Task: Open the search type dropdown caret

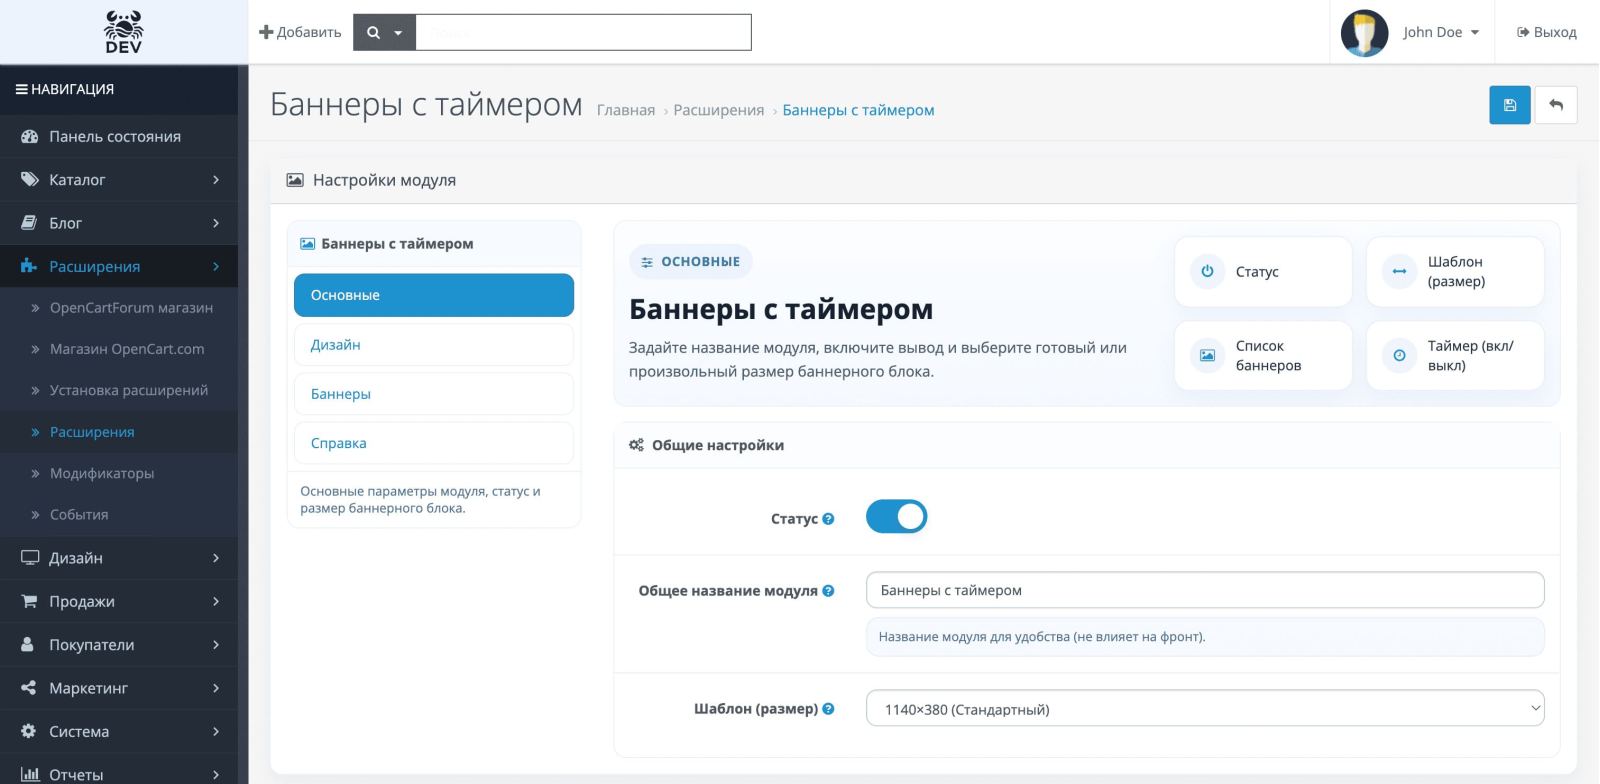Action: click(398, 33)
